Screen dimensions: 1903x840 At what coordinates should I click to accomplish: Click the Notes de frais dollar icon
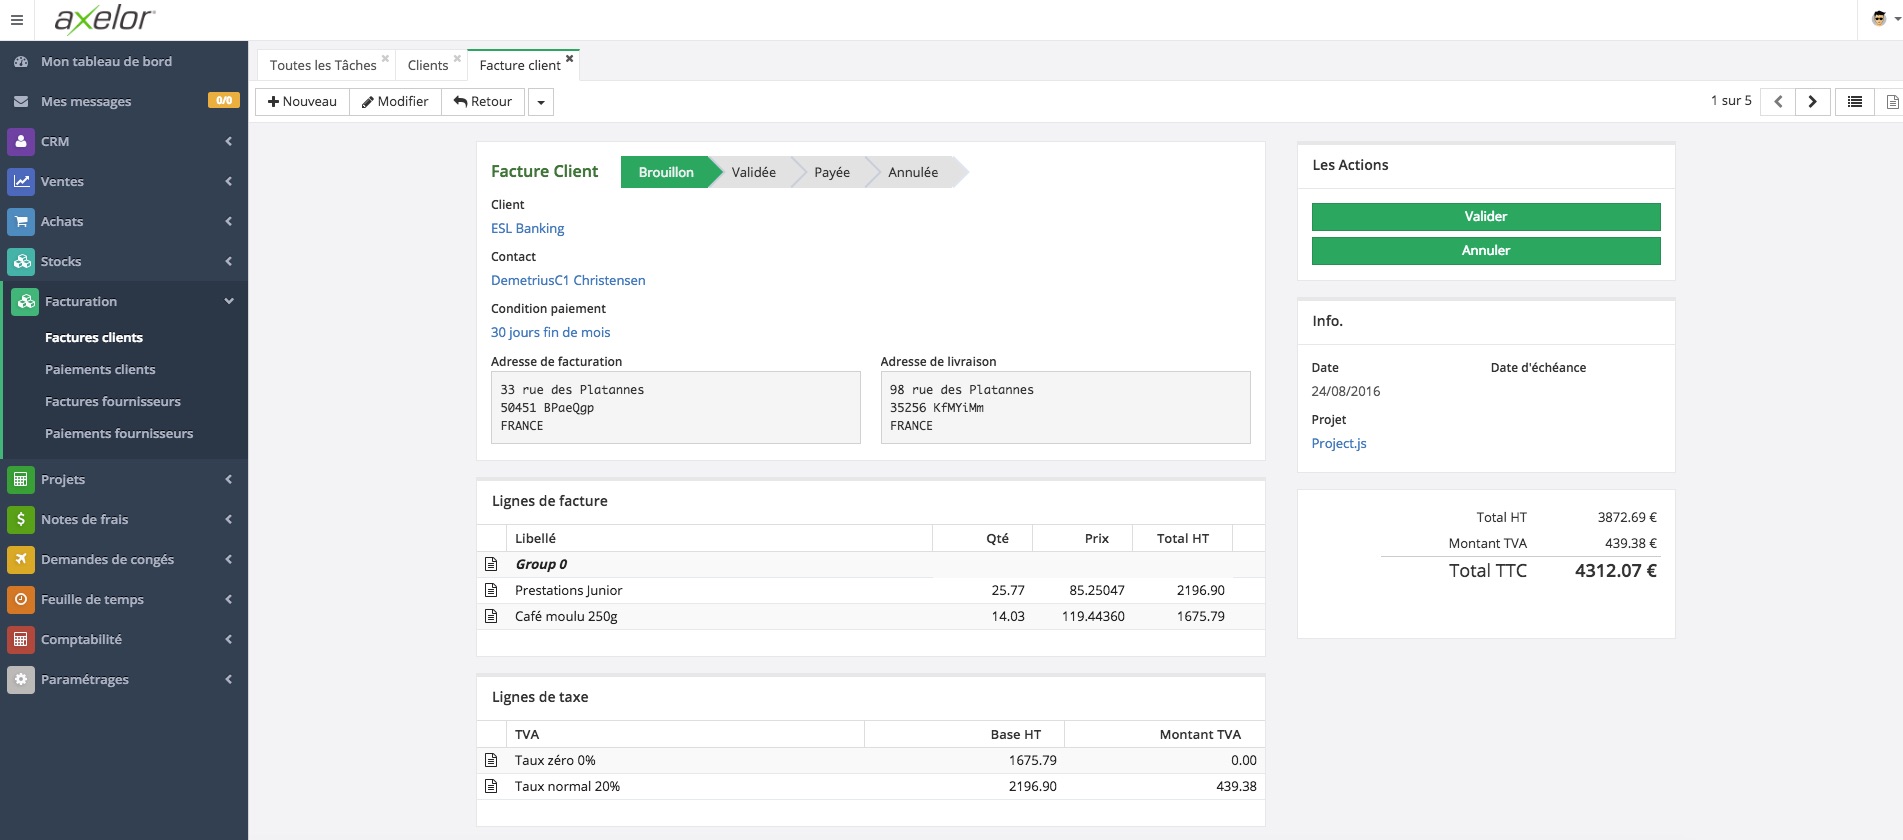click(21, 519)
